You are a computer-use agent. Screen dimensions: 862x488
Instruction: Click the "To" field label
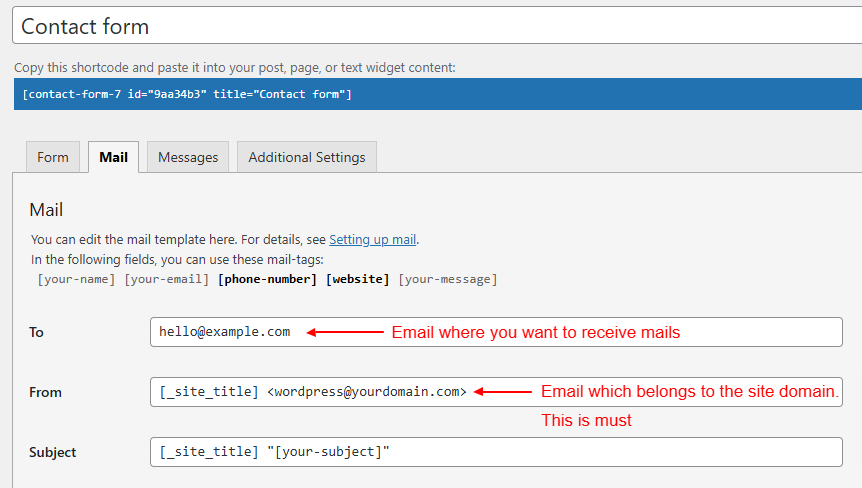click(37, 332)
